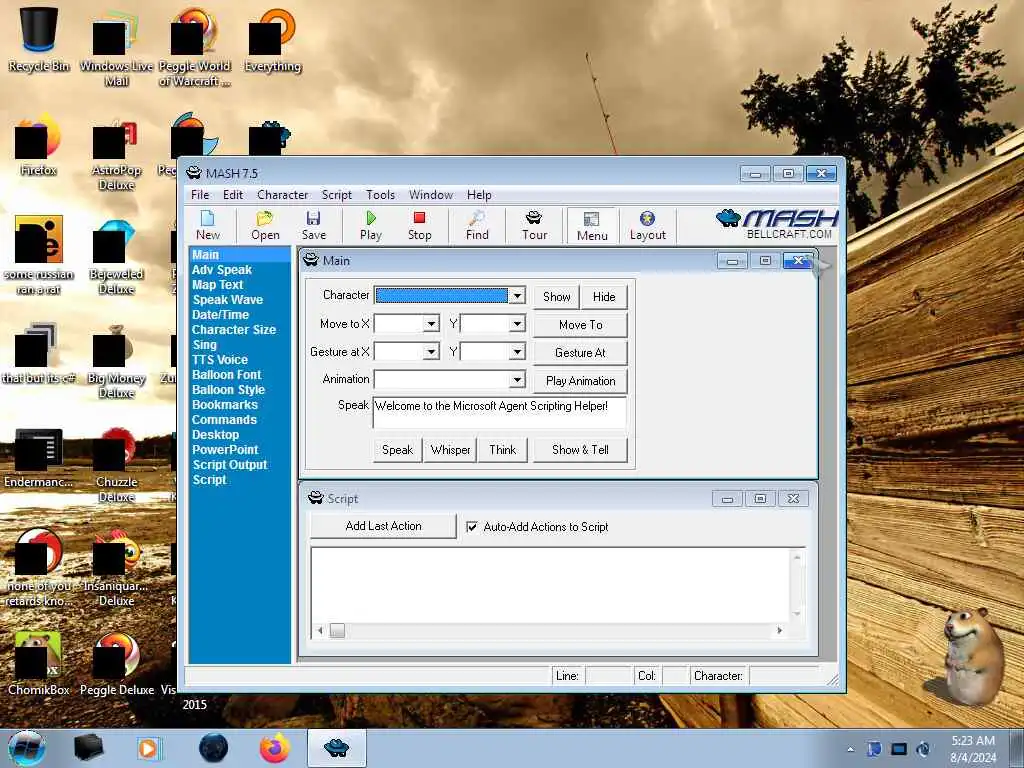Open the Edit menu
1024x768 pixels.
[232, 195]
